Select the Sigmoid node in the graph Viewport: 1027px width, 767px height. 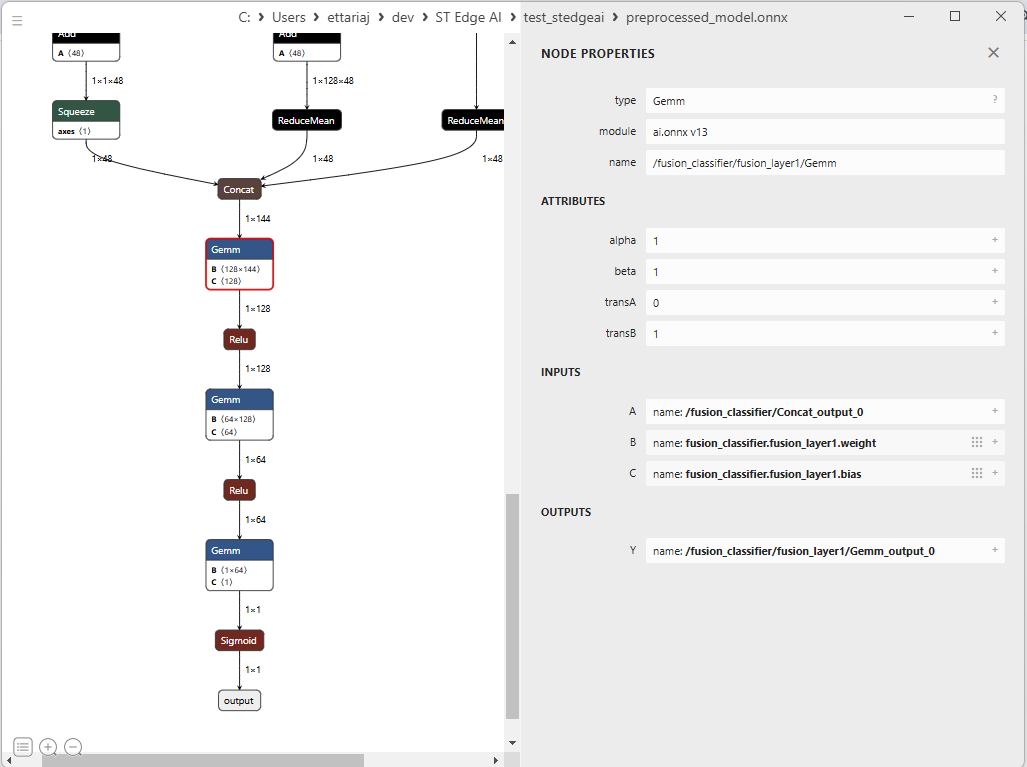pyautogui.click(x=239, y=640)
